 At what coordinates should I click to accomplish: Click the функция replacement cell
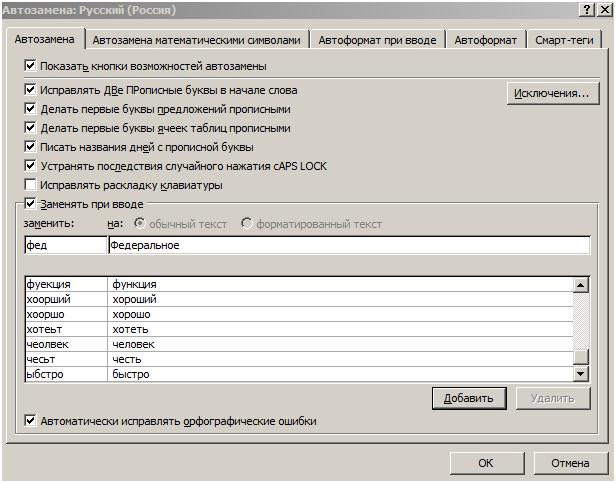point(340,284)
